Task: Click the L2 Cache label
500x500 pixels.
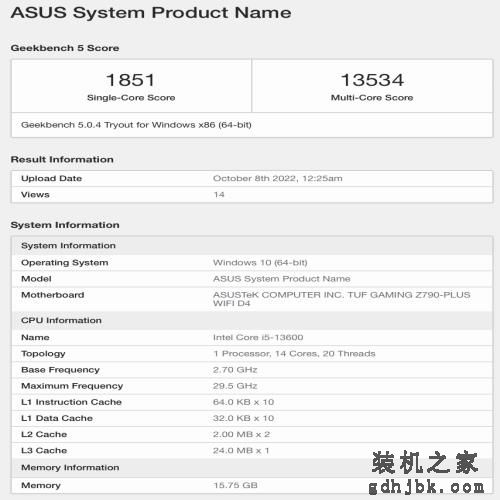Action: pos(44,435)
